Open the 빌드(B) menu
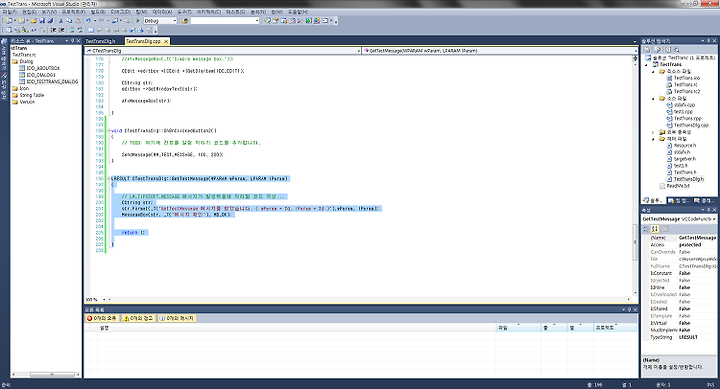Viewport: 720px width, 389px height. pyautogui.click(x=98, y=12)
